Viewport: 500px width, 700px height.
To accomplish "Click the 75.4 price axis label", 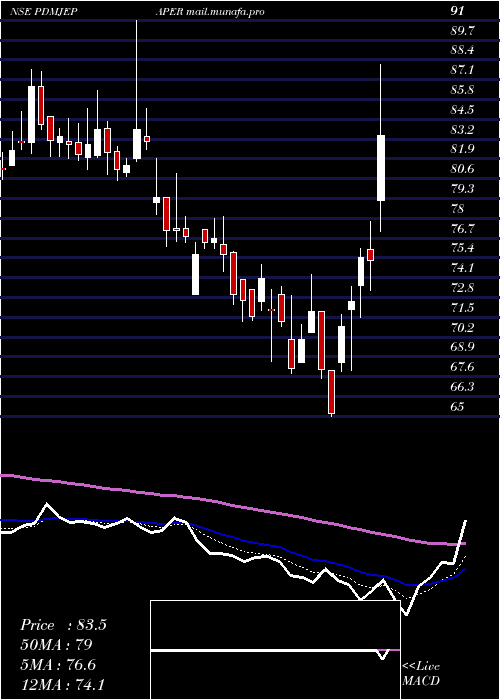I will click(x=462, y=248).
